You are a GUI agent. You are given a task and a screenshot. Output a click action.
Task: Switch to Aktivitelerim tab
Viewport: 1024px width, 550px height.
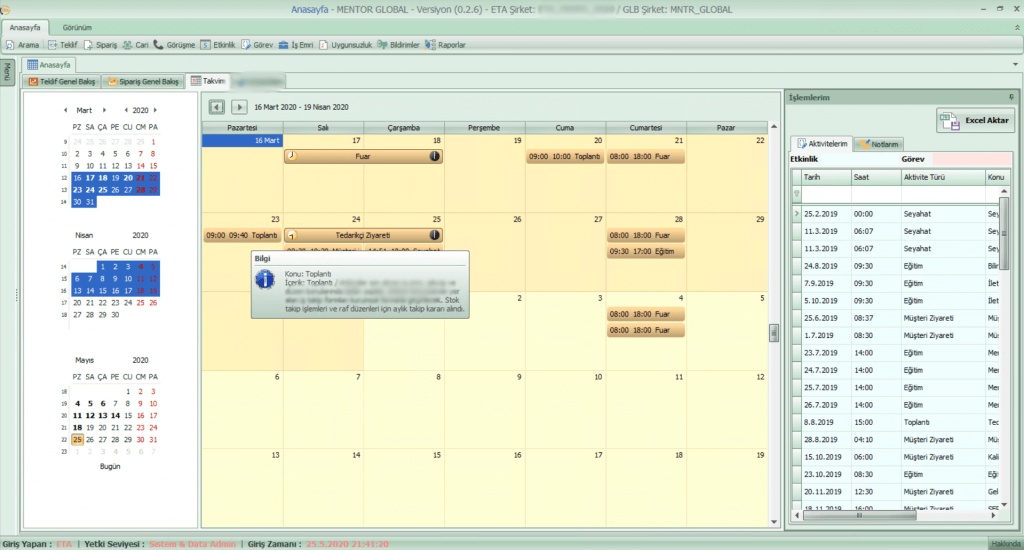822,144
